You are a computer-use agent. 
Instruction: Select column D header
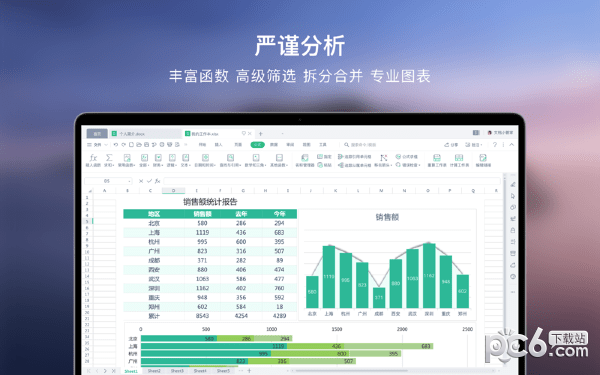click(173, 191)
